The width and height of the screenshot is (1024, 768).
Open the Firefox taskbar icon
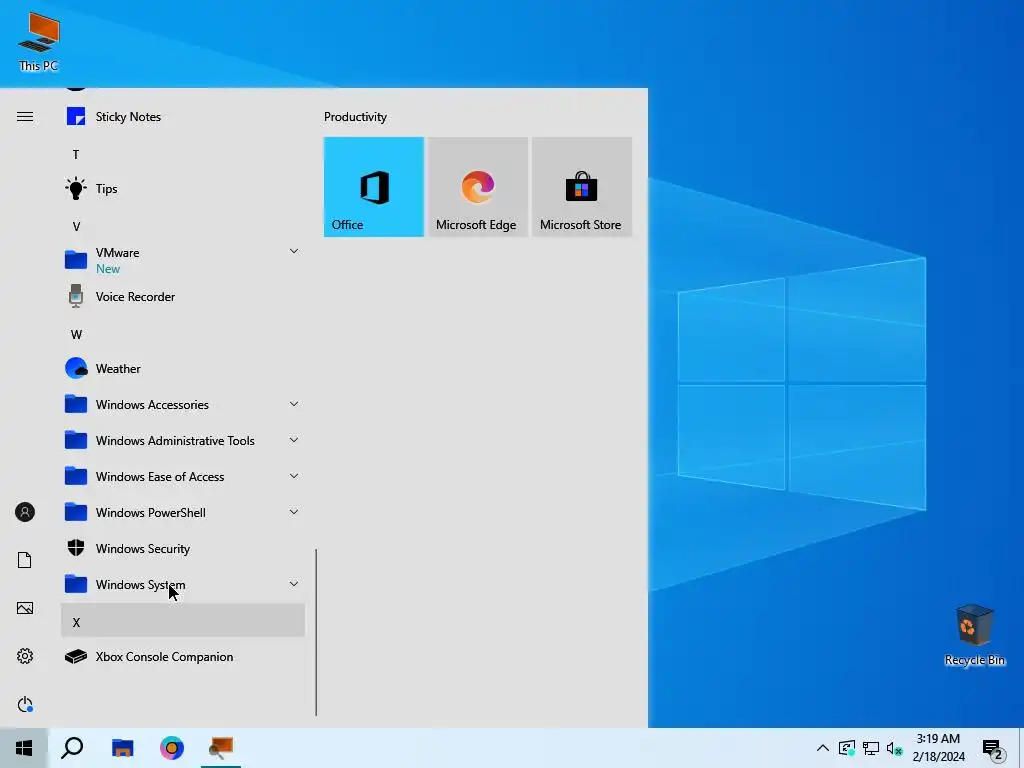coord(172,748)
